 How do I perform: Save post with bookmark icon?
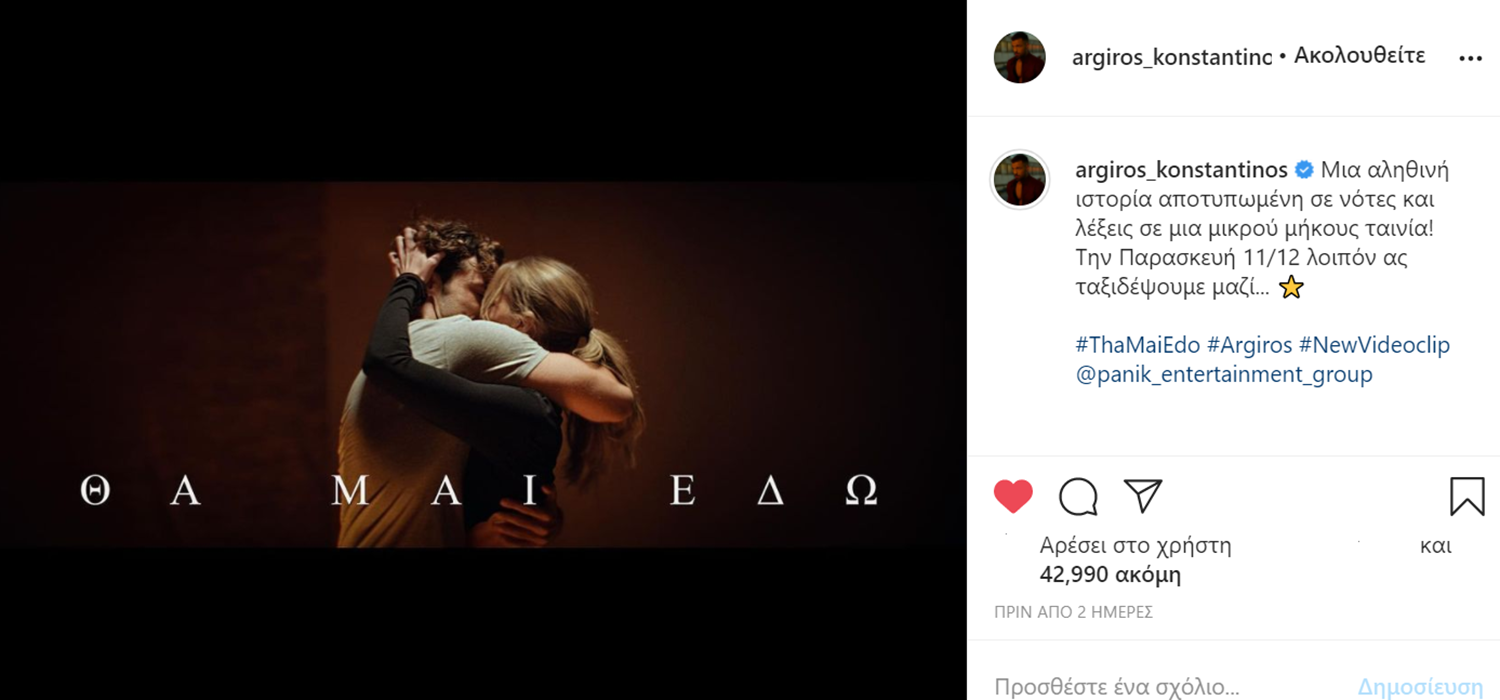(x=1467, y=496)
